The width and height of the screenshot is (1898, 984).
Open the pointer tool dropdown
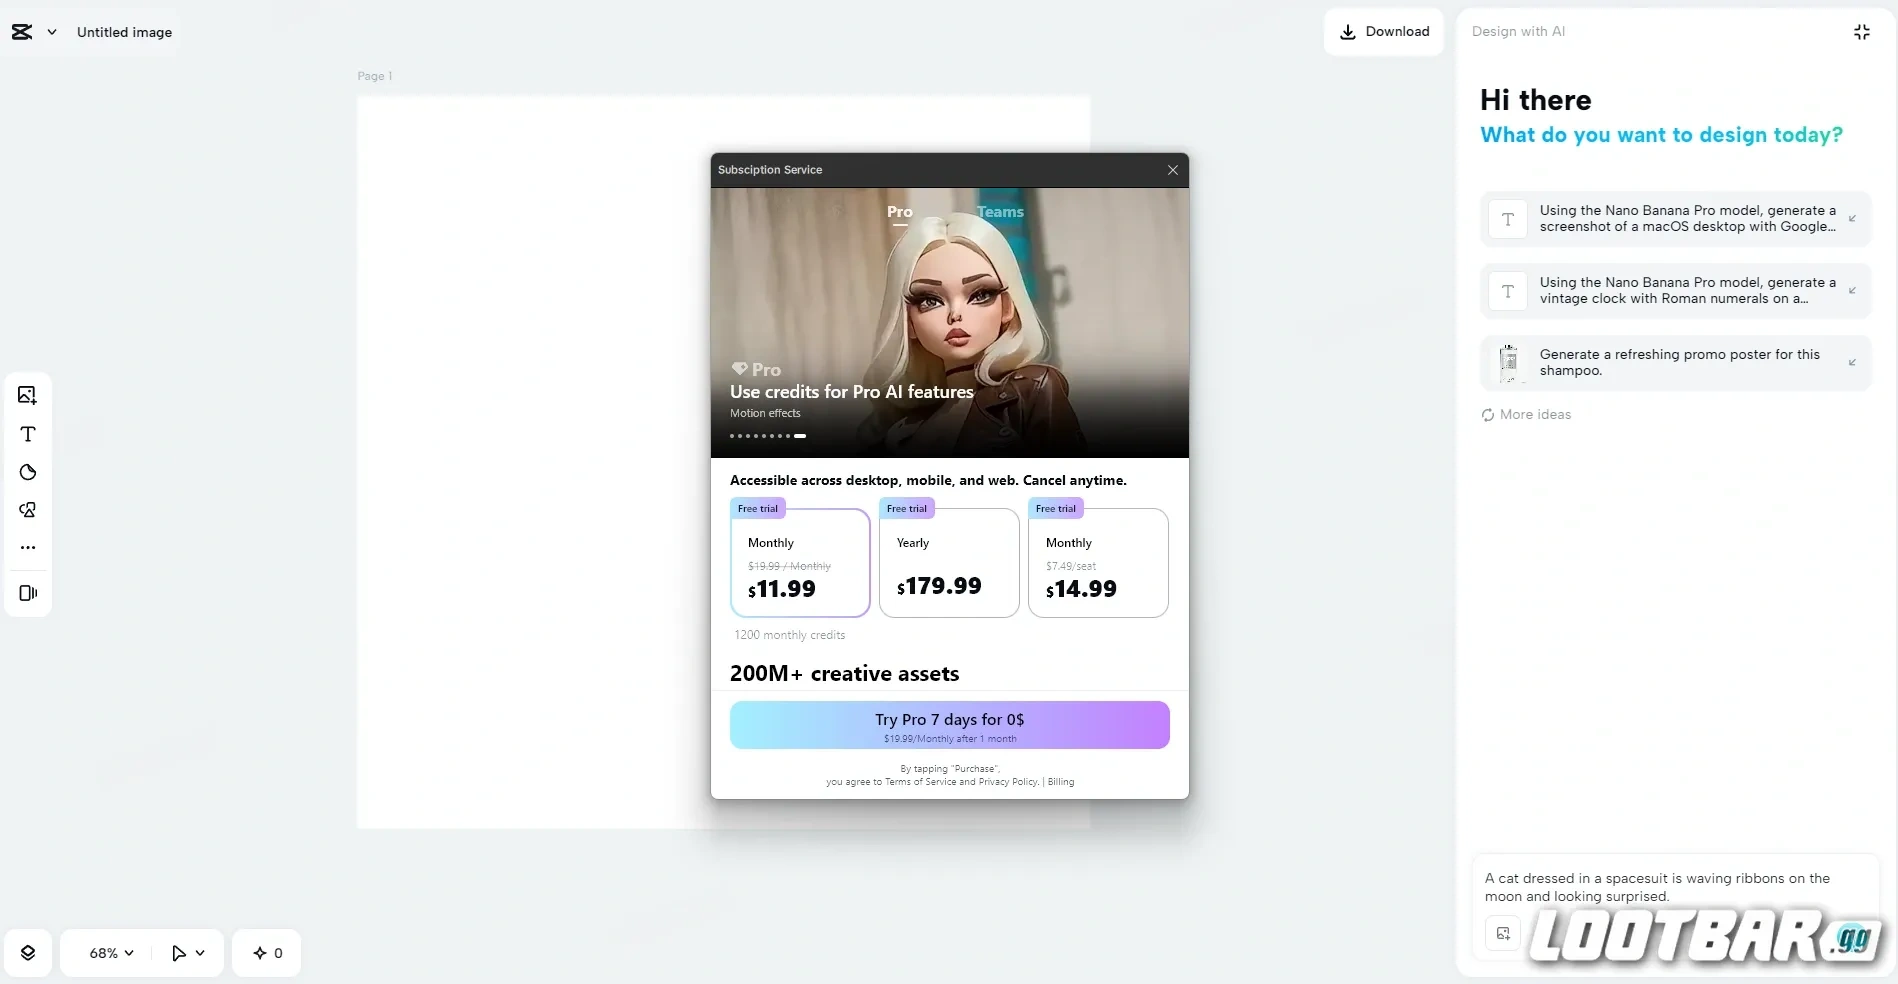click(x=188, y=953)
